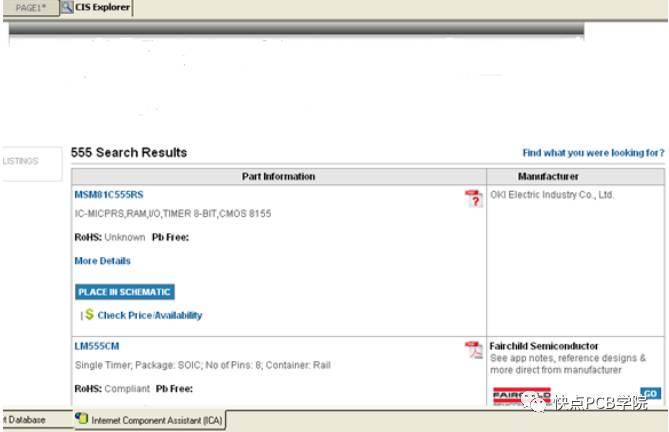
Task: Switch to the PAGE1 tab
Action: coord(31,8)
